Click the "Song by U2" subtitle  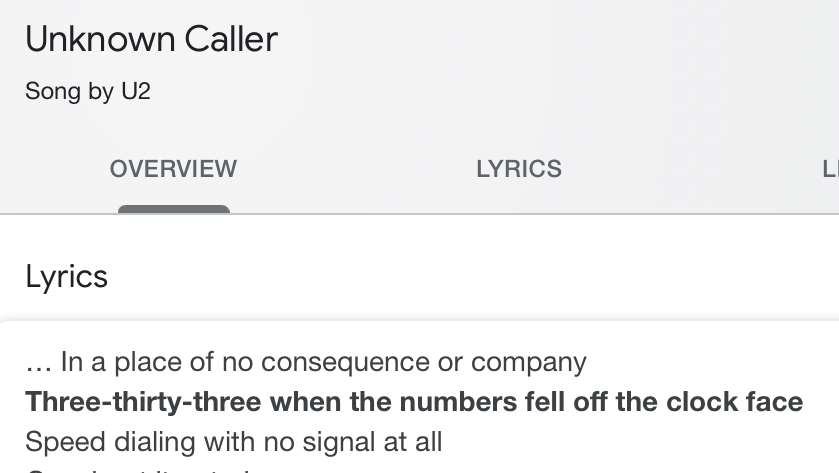coord(88,92)
